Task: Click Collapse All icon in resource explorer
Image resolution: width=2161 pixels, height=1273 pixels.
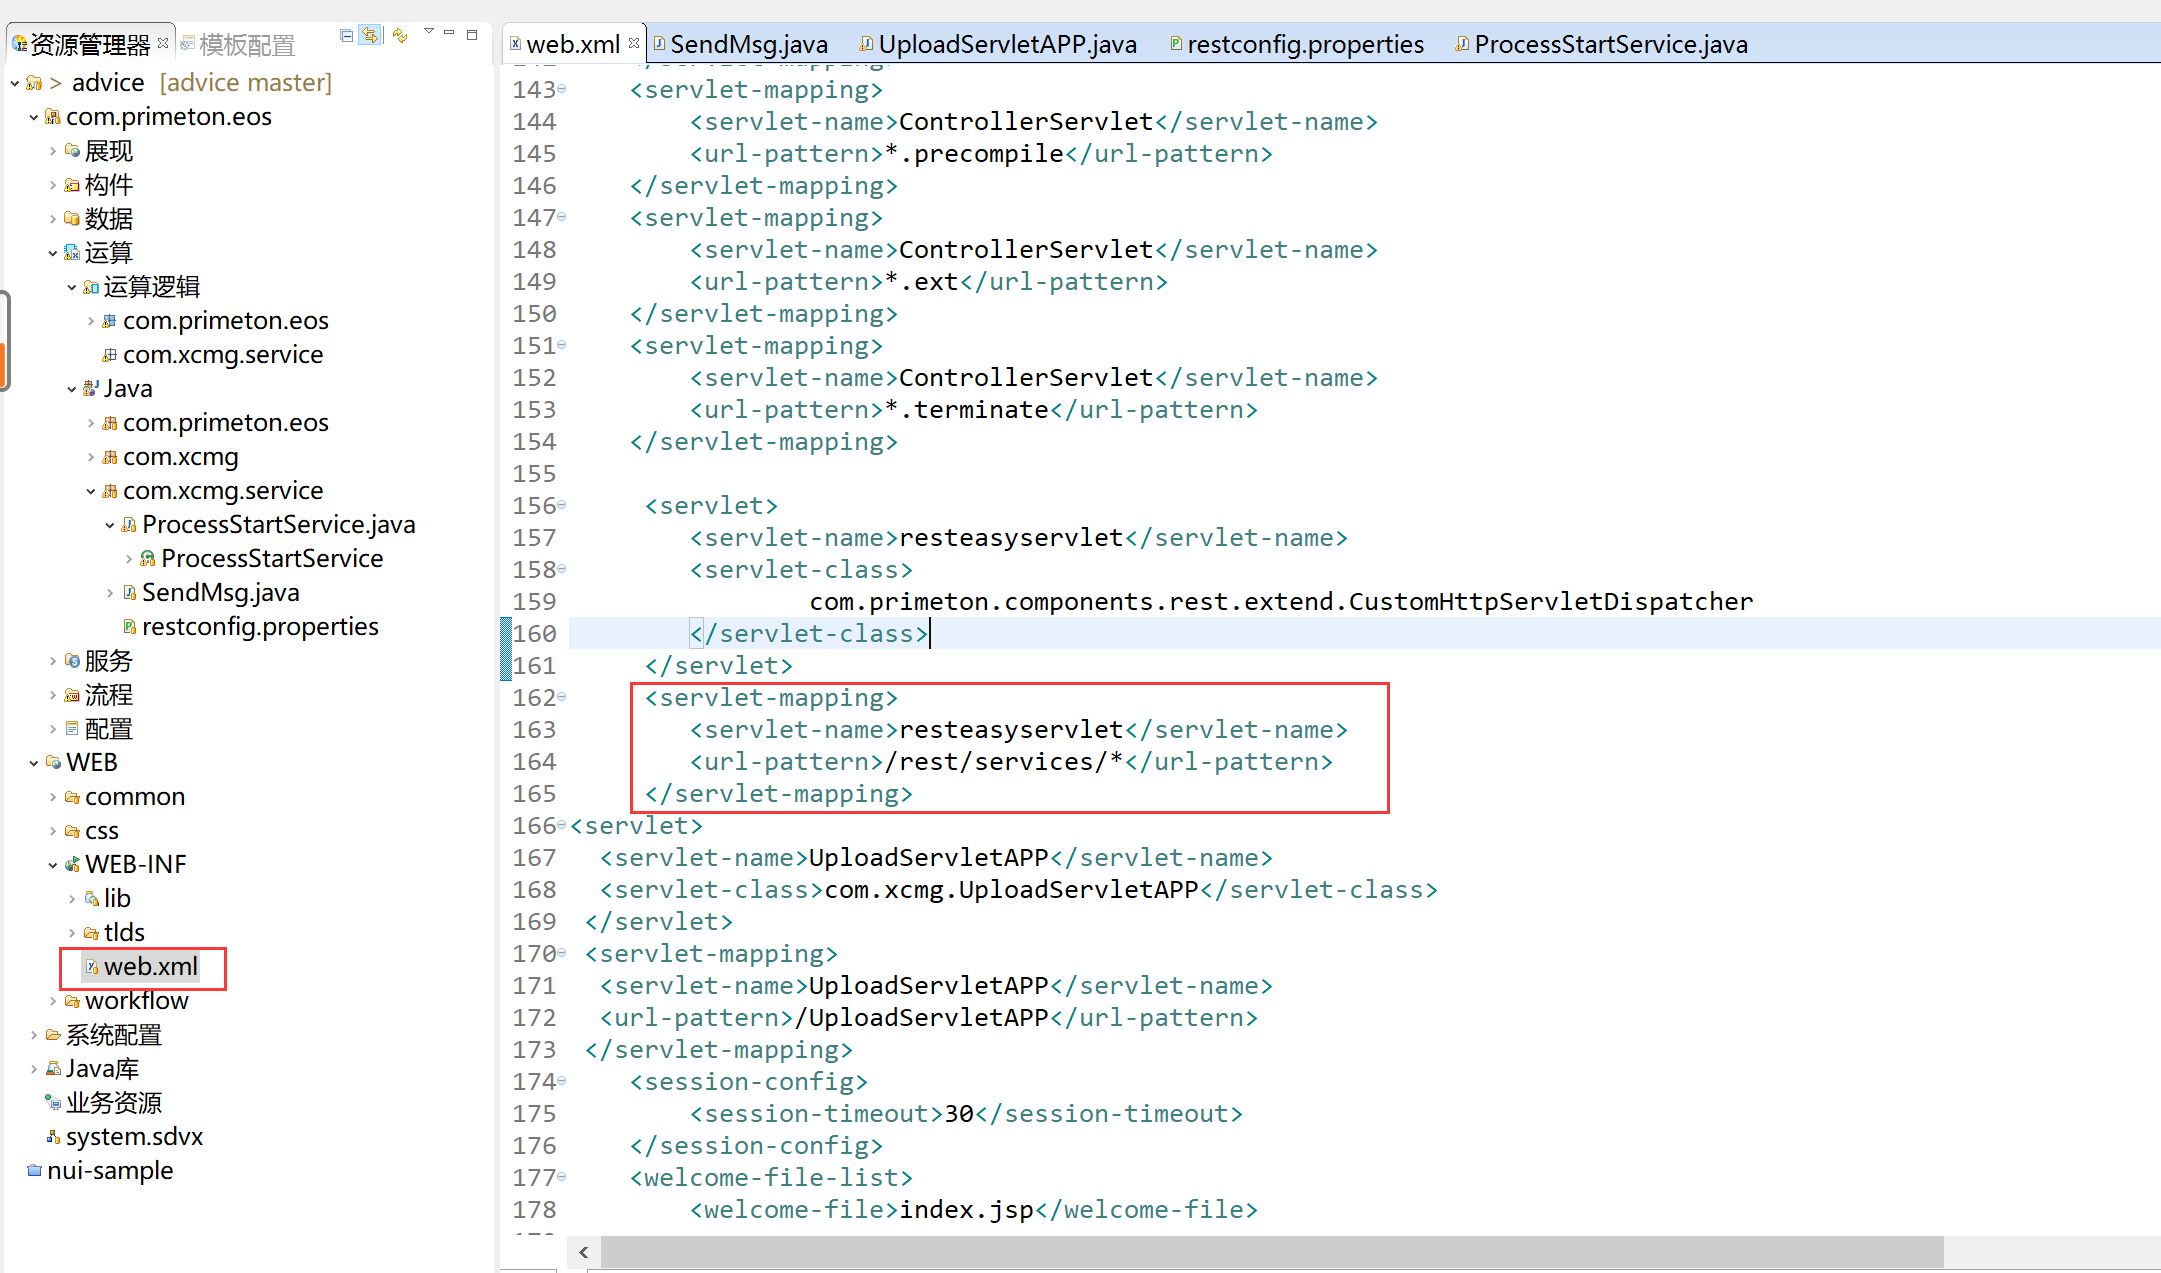Action: coord(346,36)
